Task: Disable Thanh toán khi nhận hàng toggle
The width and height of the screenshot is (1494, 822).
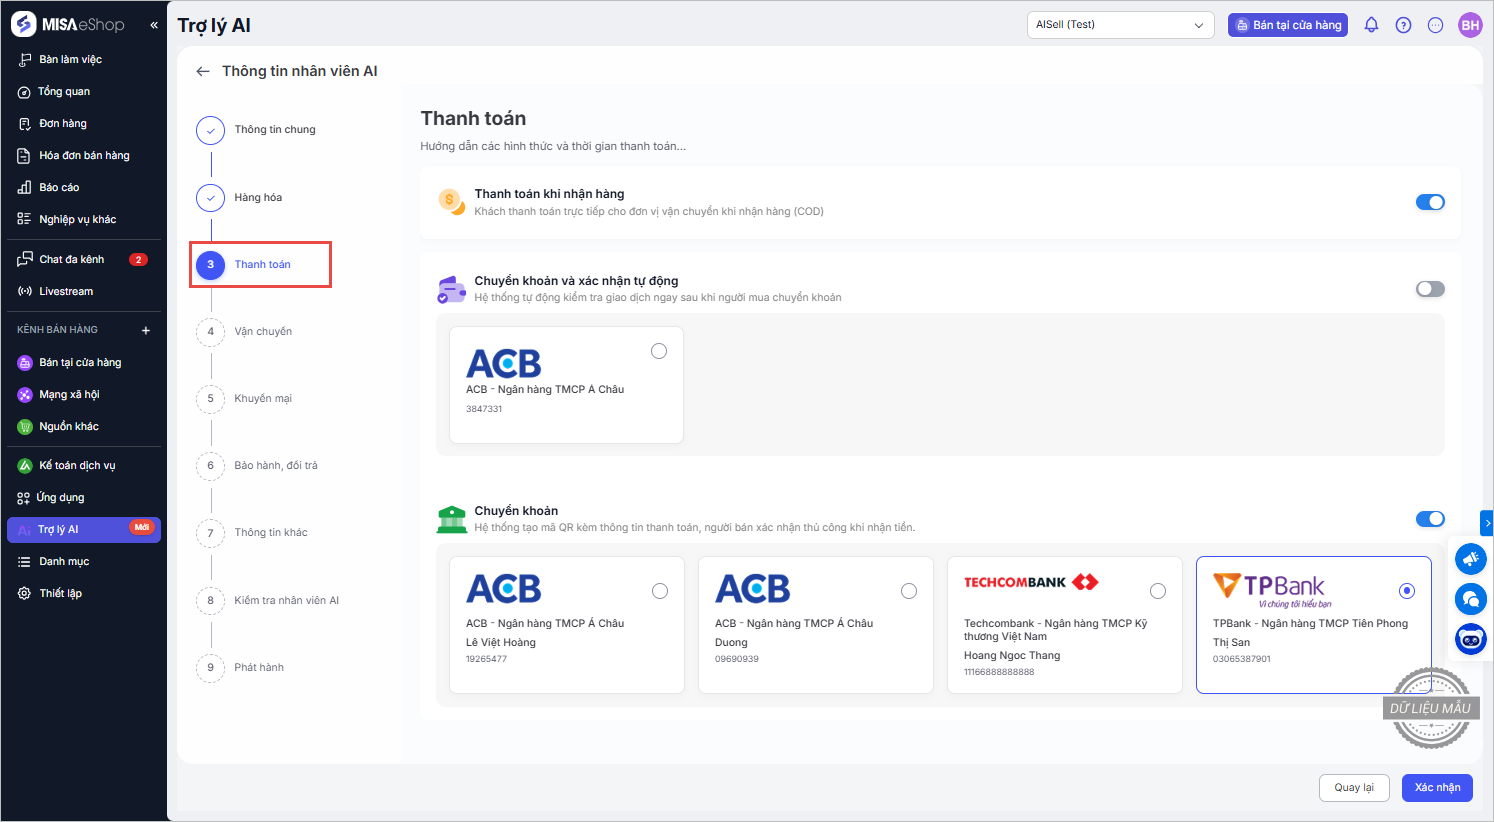Action: (1429, 202)
